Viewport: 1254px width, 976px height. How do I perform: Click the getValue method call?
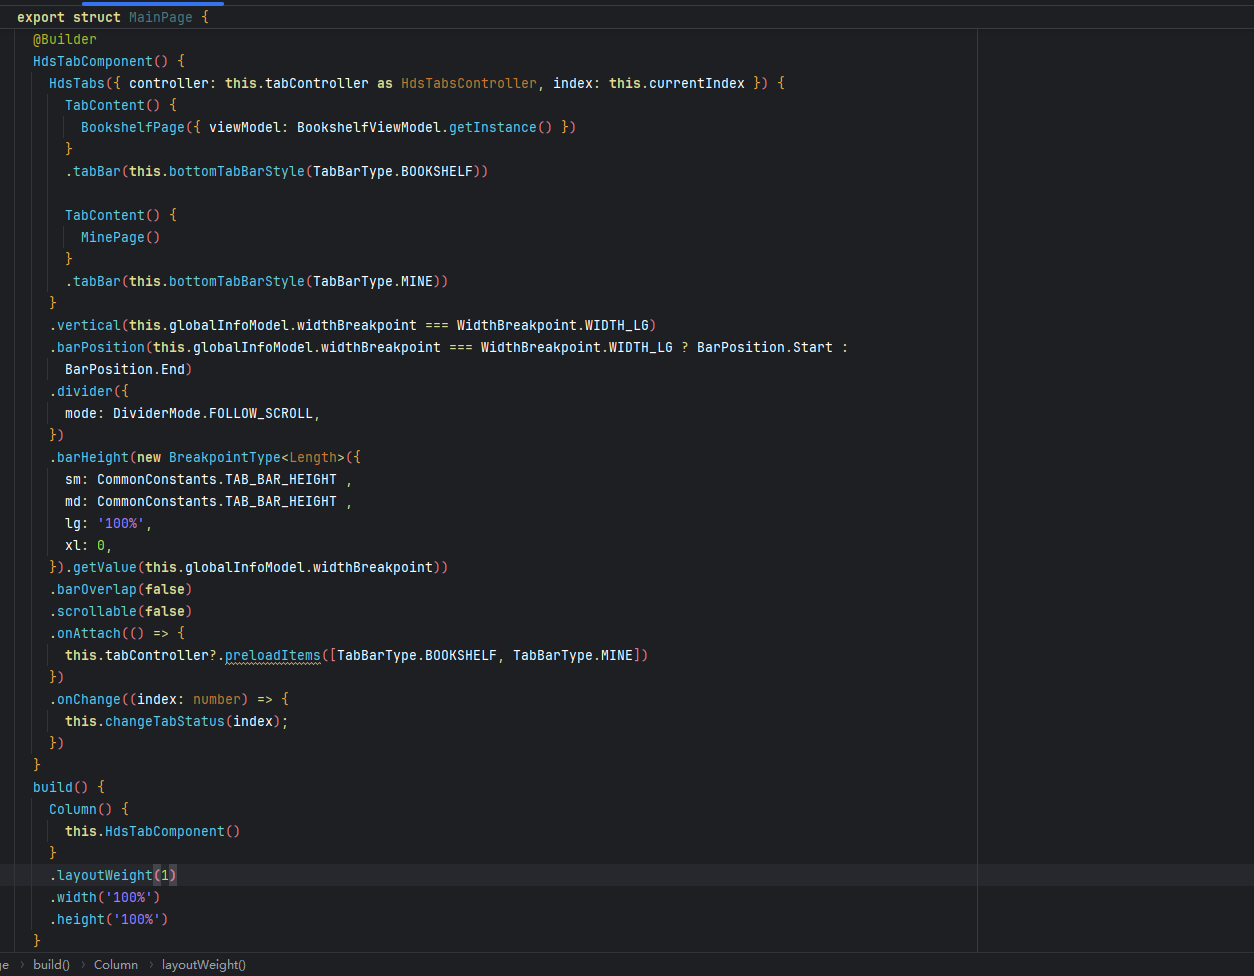pos(105,567)
